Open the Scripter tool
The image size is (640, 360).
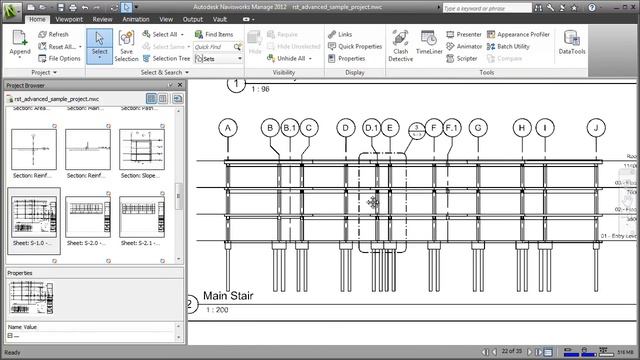tap(462, 59)
